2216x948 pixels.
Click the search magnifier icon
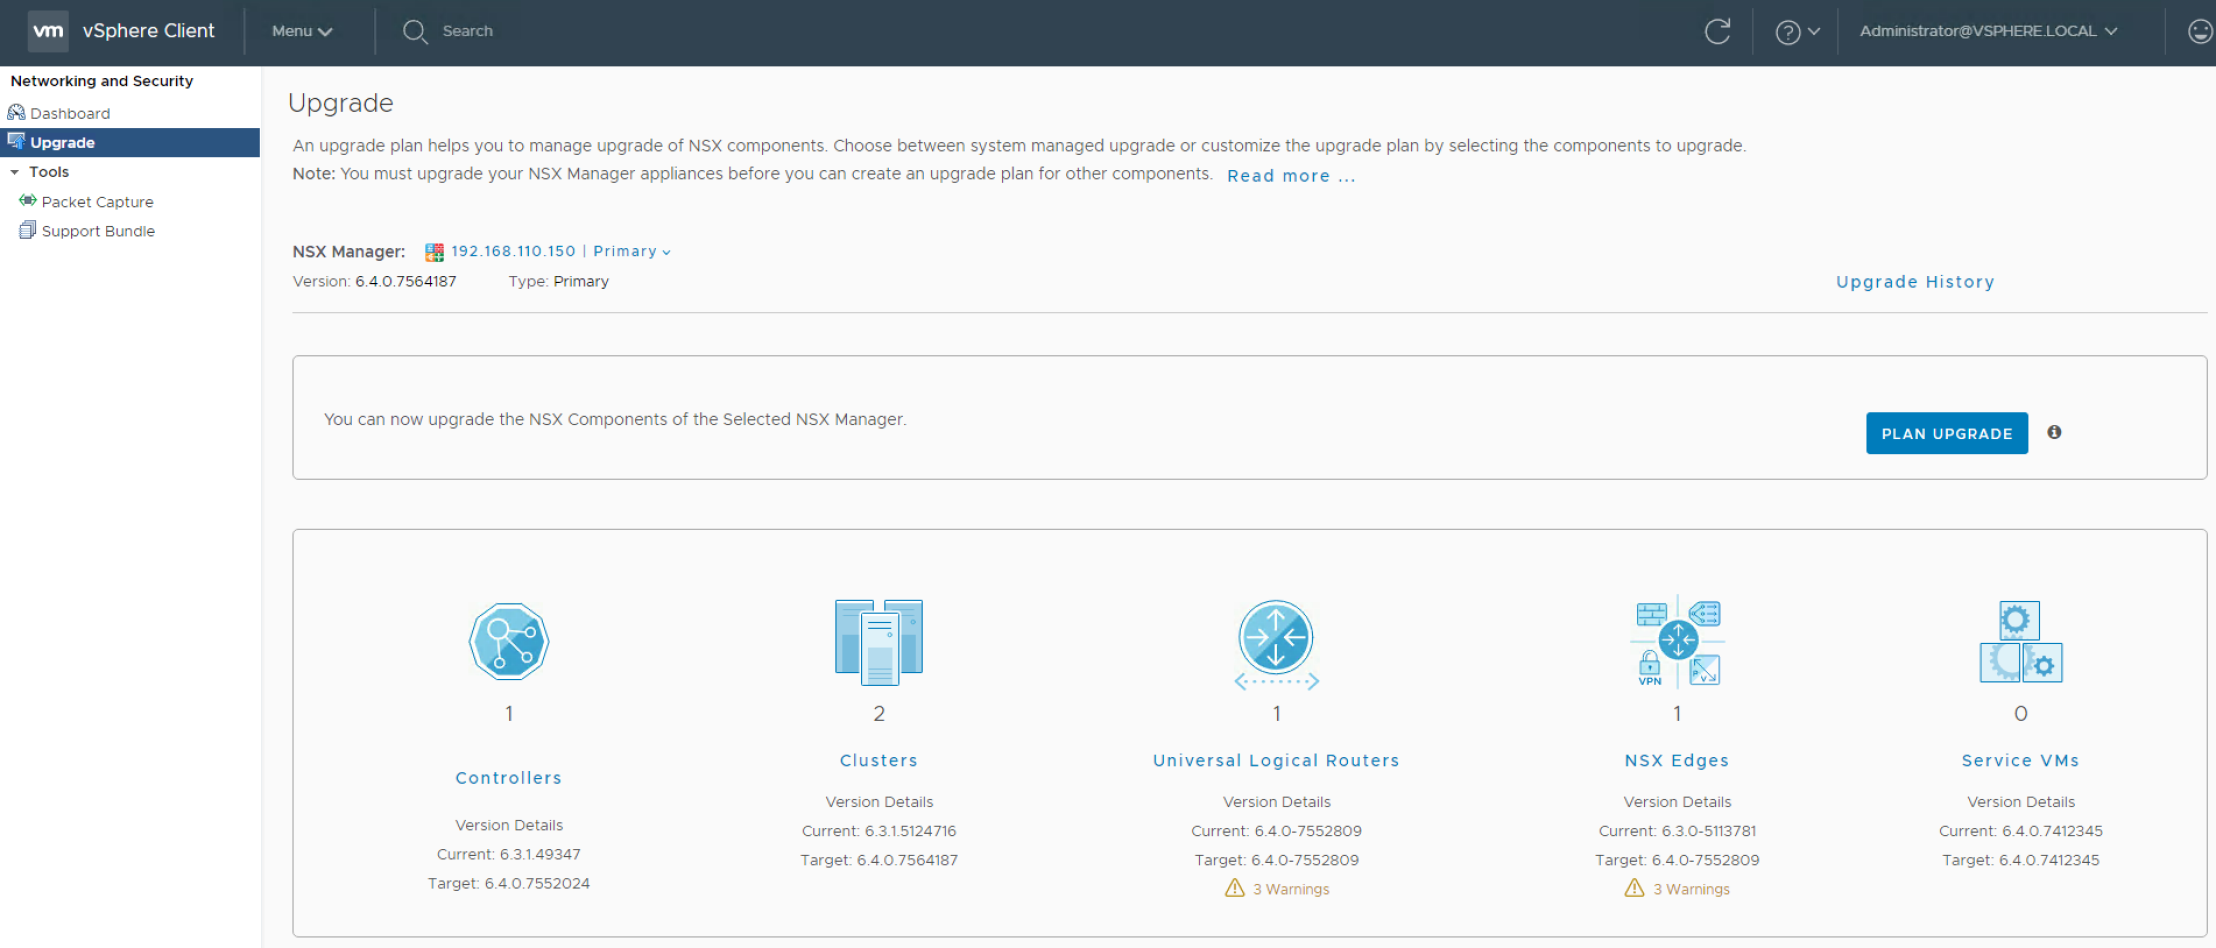click(x=414, y=32)
